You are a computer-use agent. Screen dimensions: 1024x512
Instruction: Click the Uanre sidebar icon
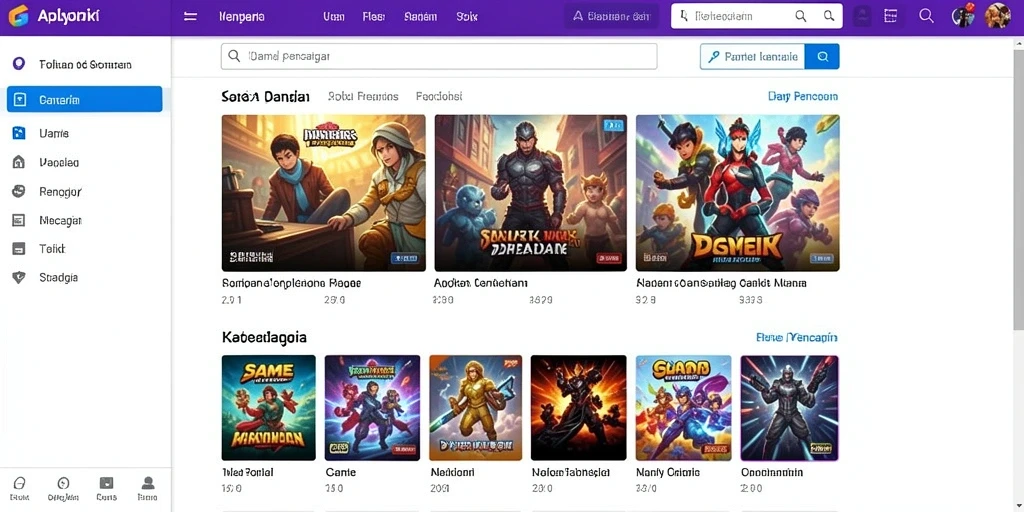[19, 133]
